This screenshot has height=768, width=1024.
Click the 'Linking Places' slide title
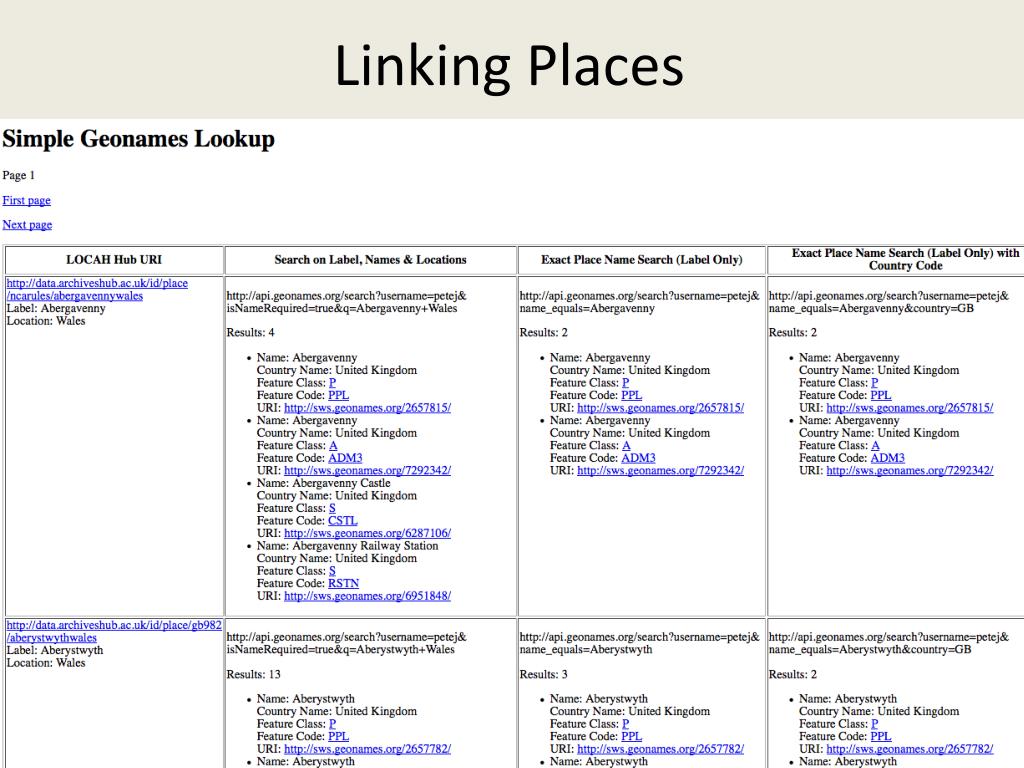point(509,65)
